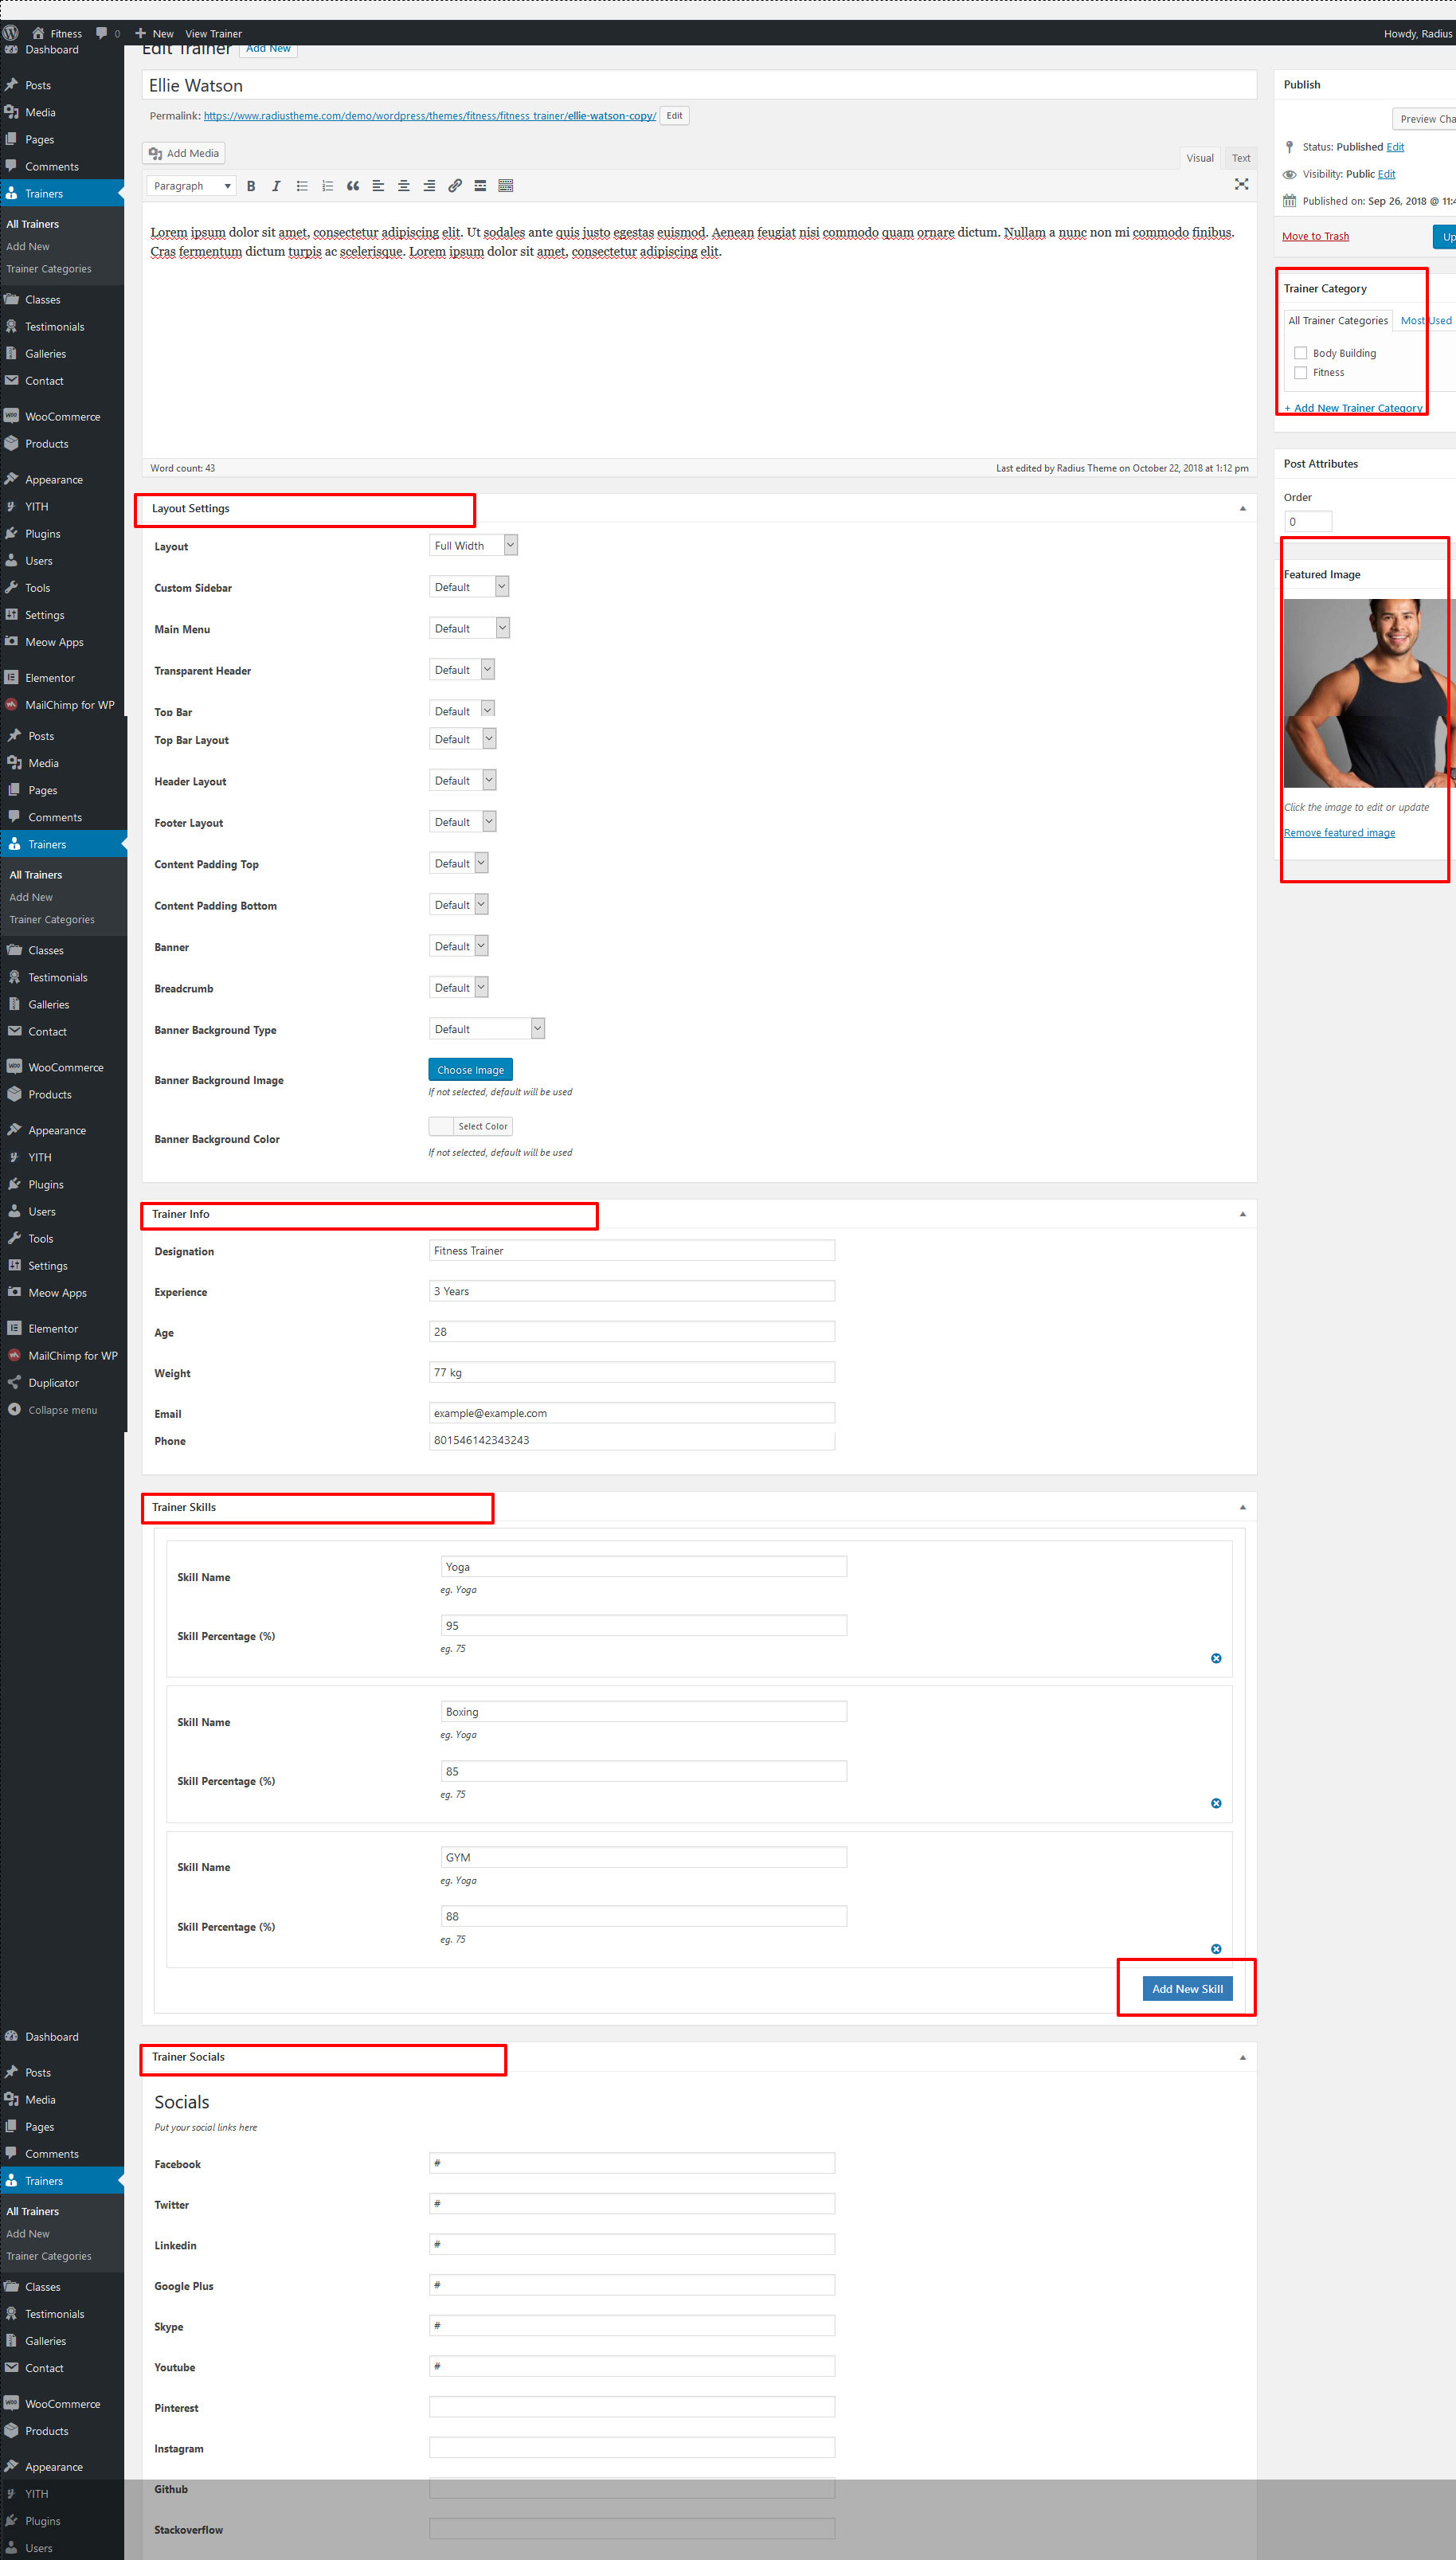Edit the Published status link

[1395, 147]
